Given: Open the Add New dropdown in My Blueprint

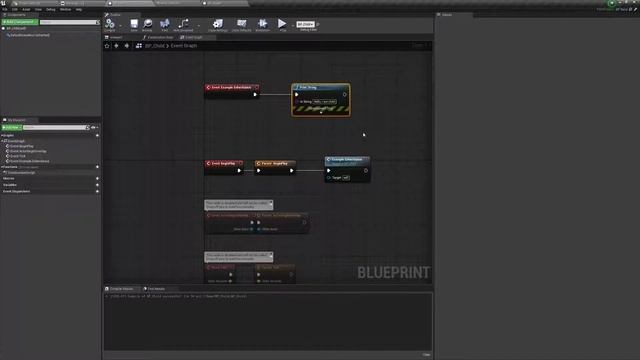Looking at the screenshot, I should 11,128.
